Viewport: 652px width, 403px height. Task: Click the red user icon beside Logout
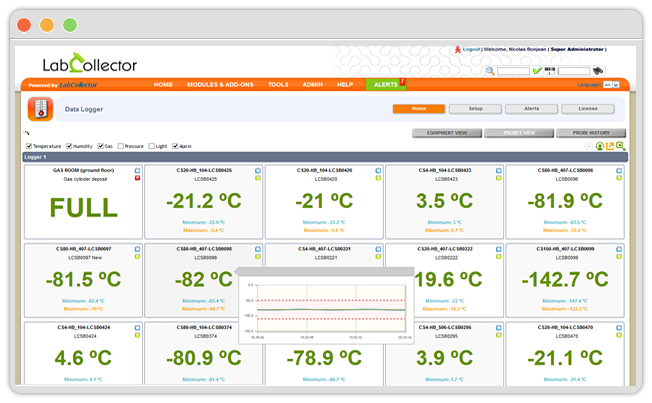coord(457,49)
